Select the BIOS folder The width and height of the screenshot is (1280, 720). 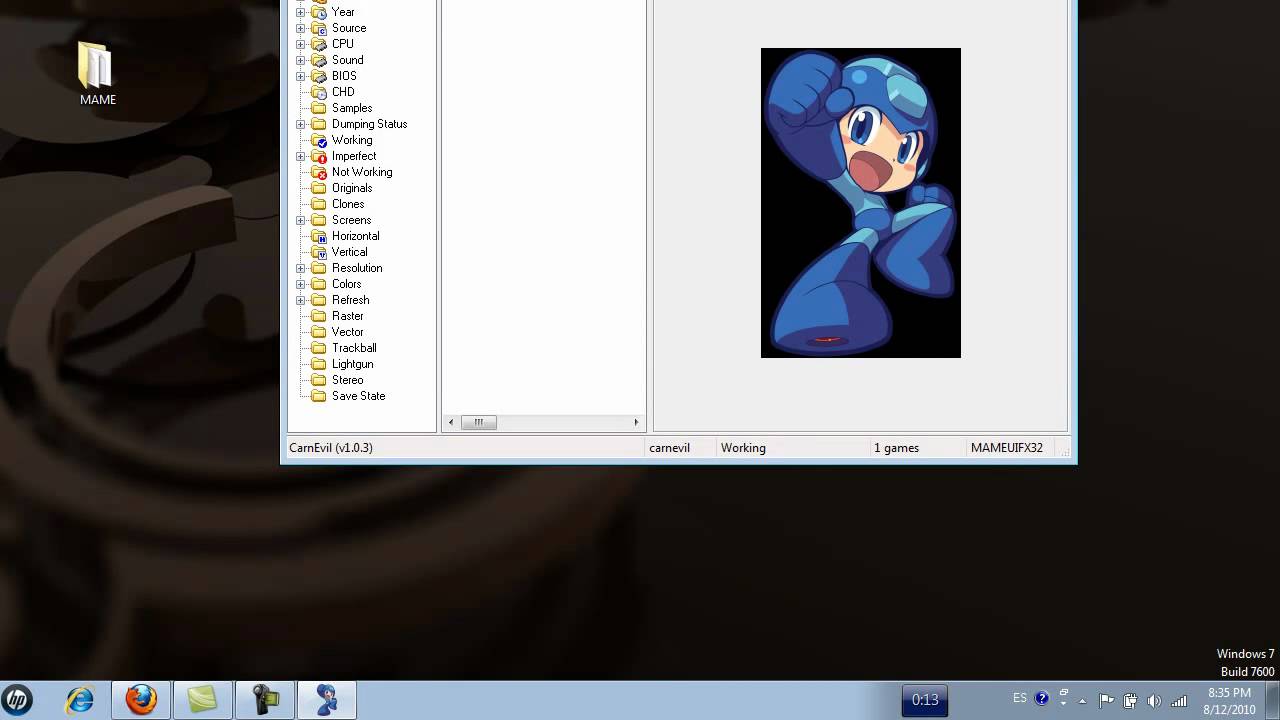click(x=334, y=76)
